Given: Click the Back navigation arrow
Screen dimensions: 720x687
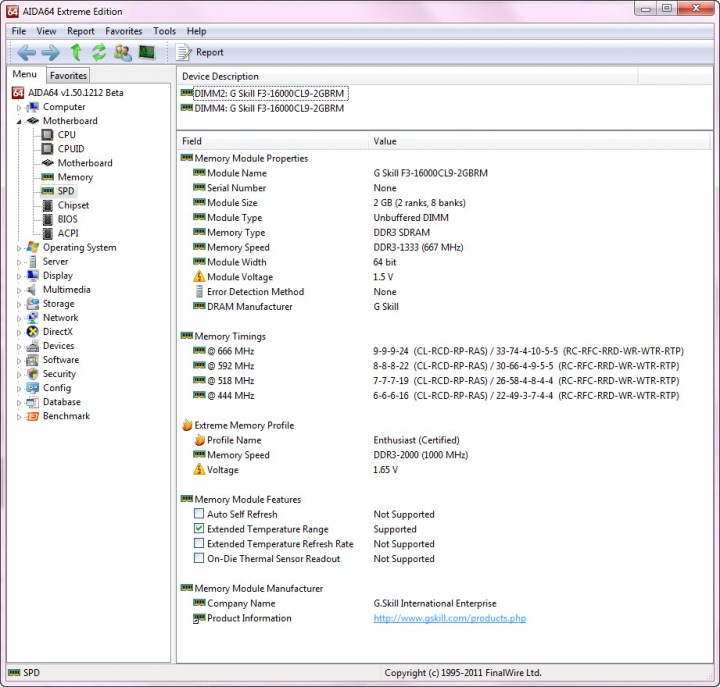Looking at the screenshot, I should point(27,52).
